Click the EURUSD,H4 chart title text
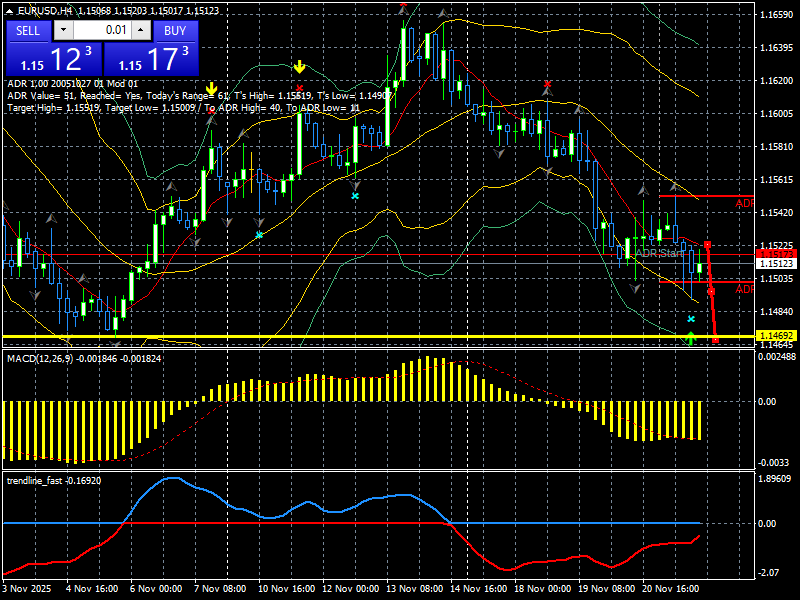The width and height of the screenshot is (800, 600). pyautogui.click(x=47, y=11)
